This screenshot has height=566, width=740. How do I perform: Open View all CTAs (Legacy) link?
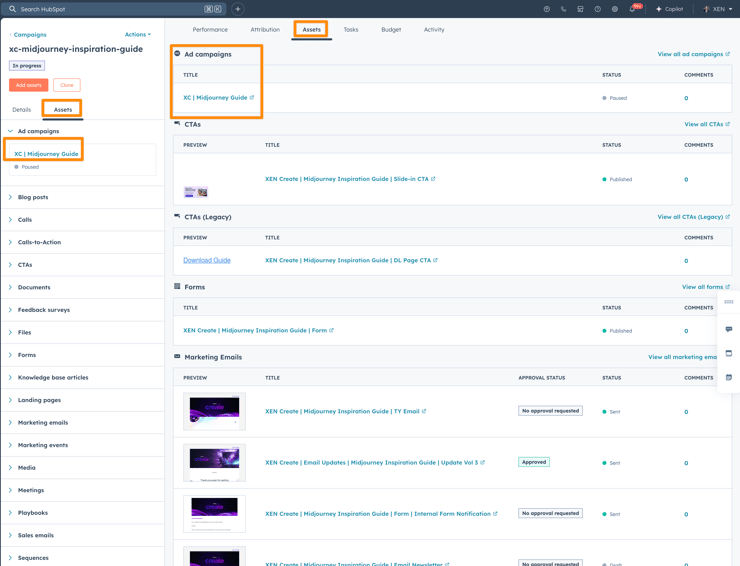pos(694,217)
